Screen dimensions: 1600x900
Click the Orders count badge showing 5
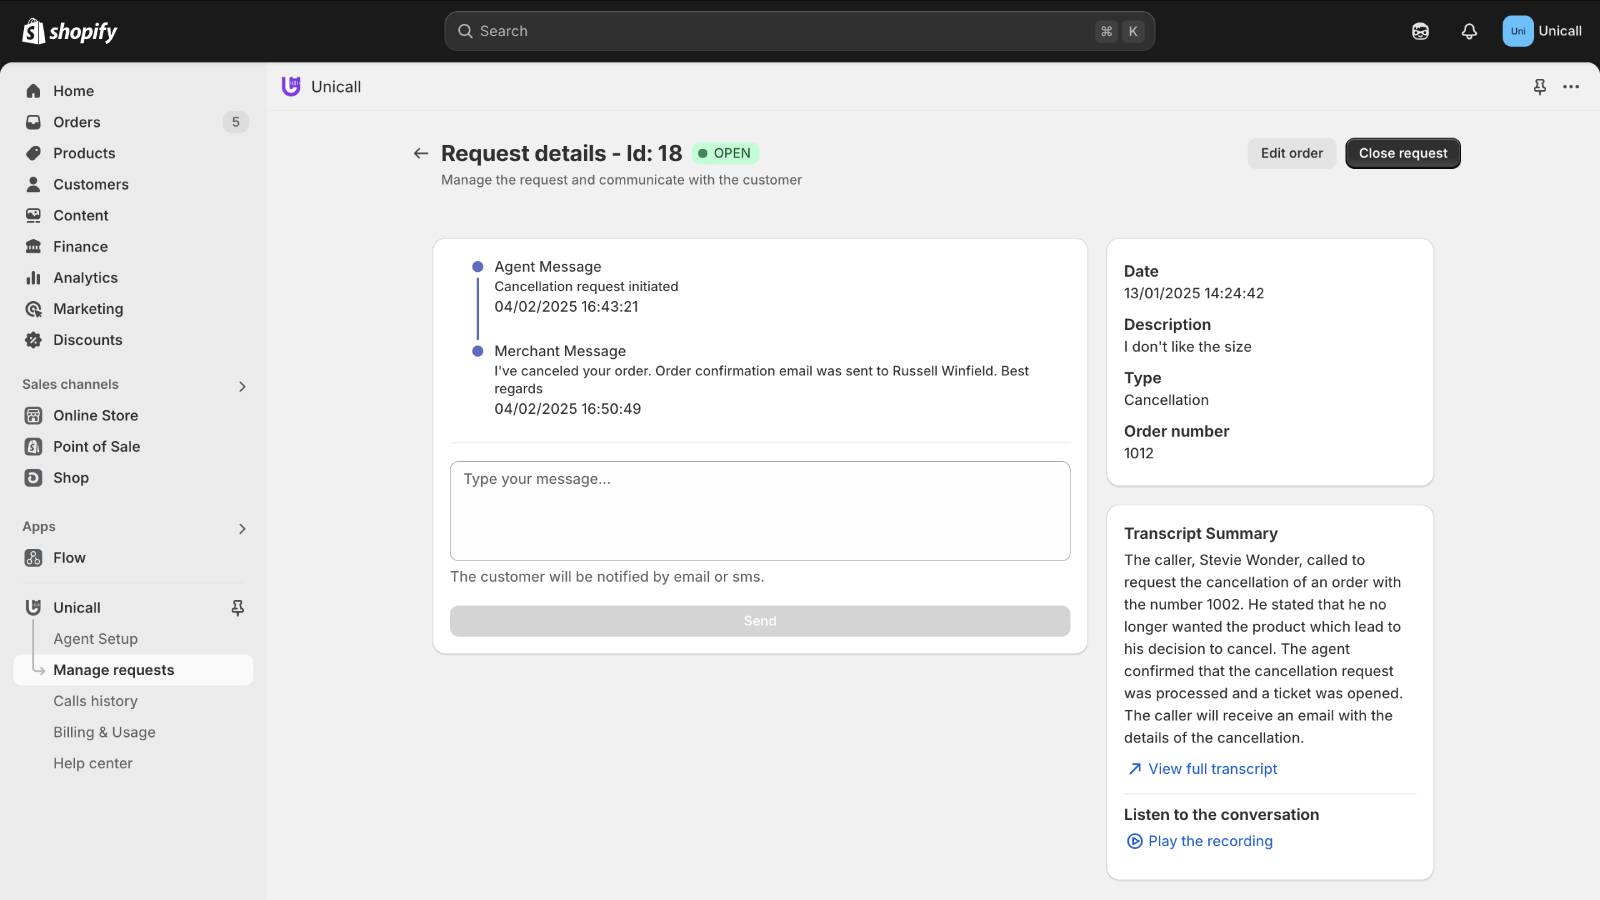pyautogui.click(x=236, y=122)
